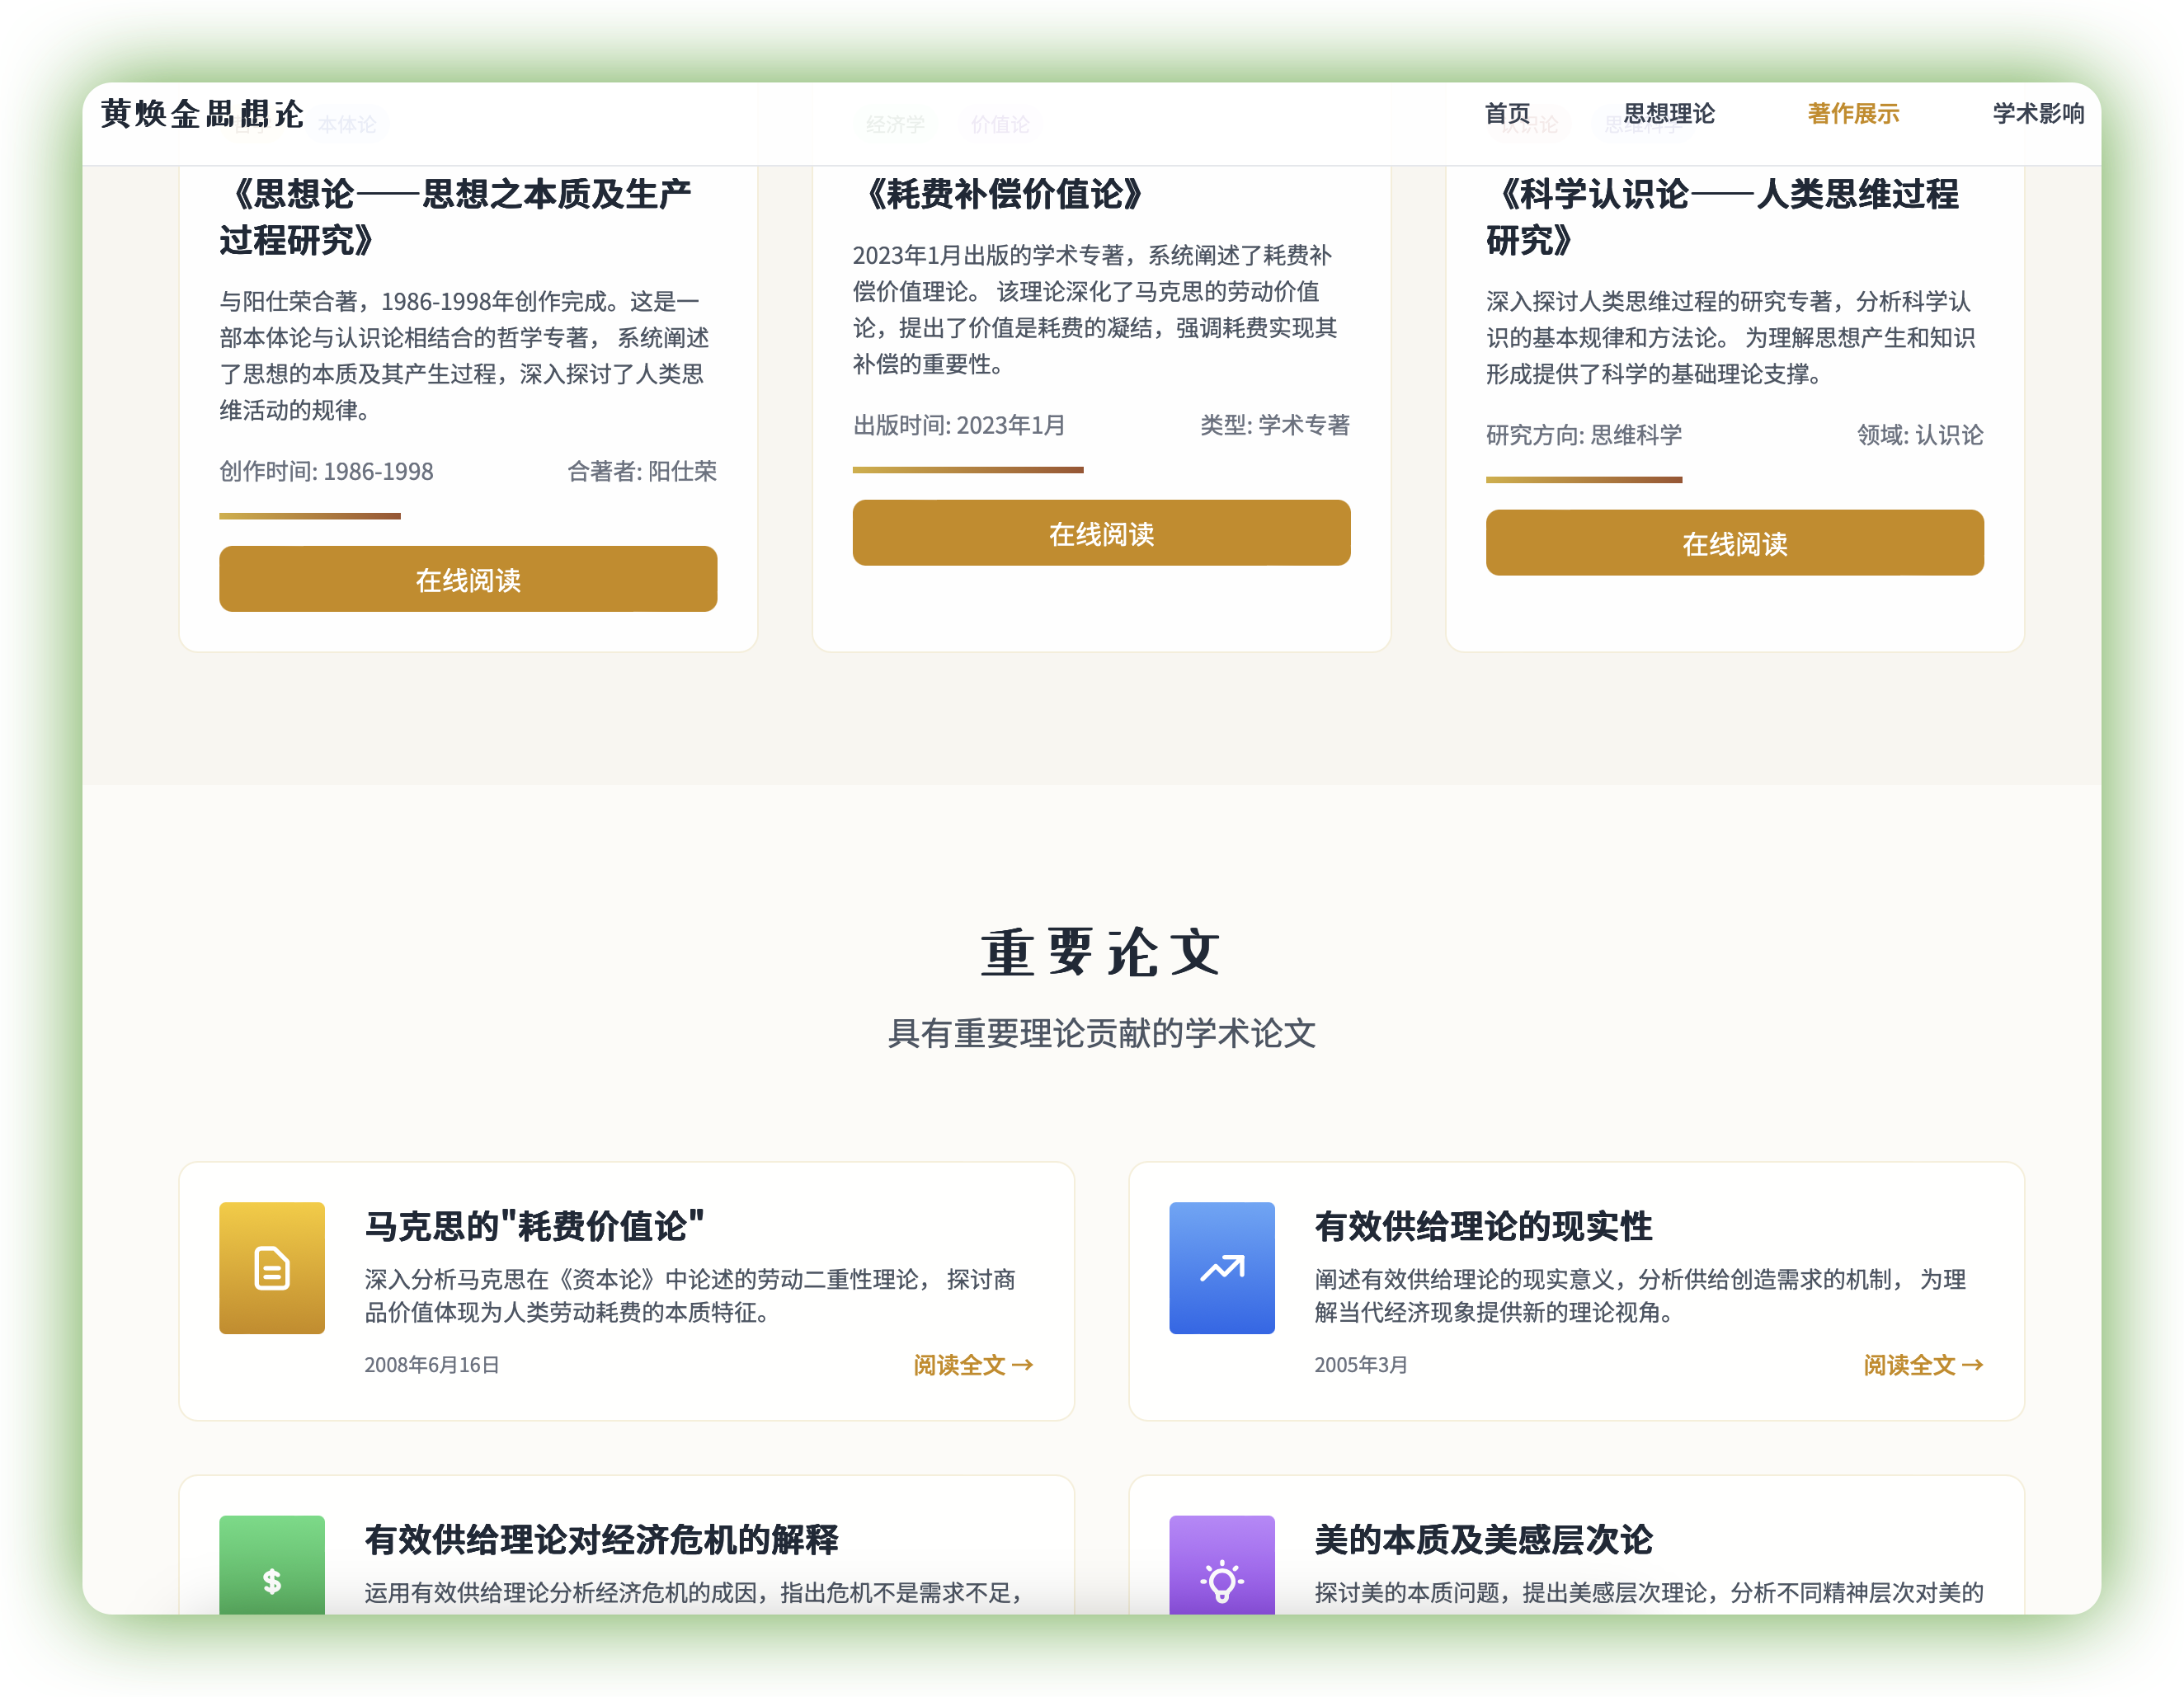Screen dimensions: 2184x1697
Task: Click the book title 《耗费补偿价值论》
Action: click(1002, 194)
